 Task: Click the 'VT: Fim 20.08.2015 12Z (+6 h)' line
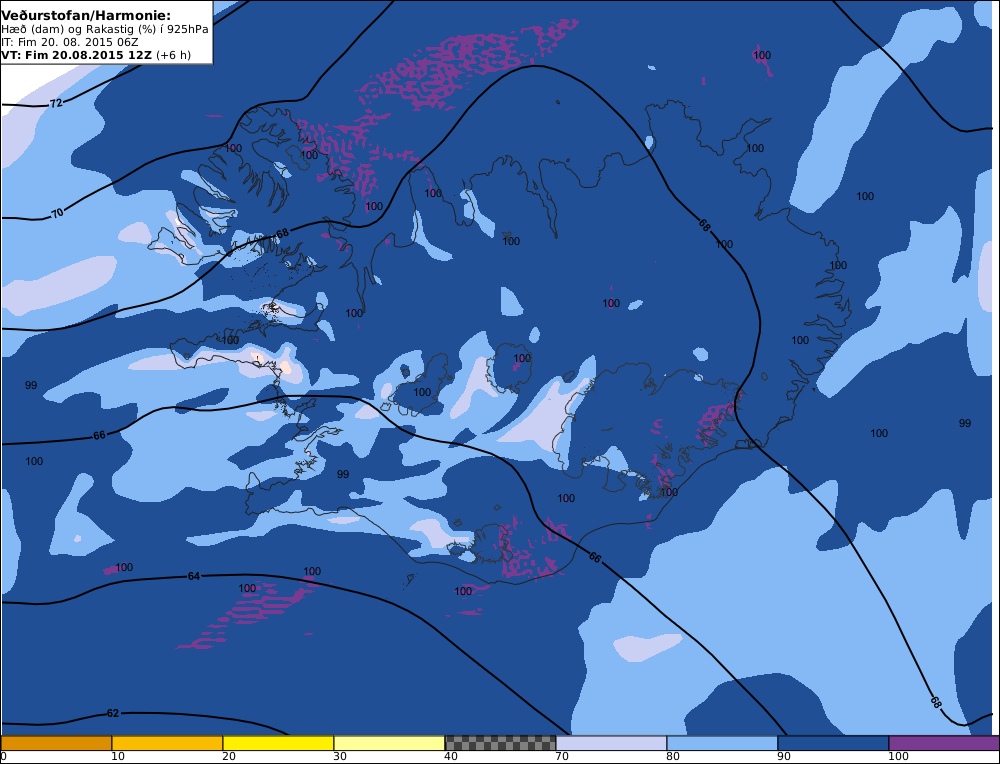96,55
